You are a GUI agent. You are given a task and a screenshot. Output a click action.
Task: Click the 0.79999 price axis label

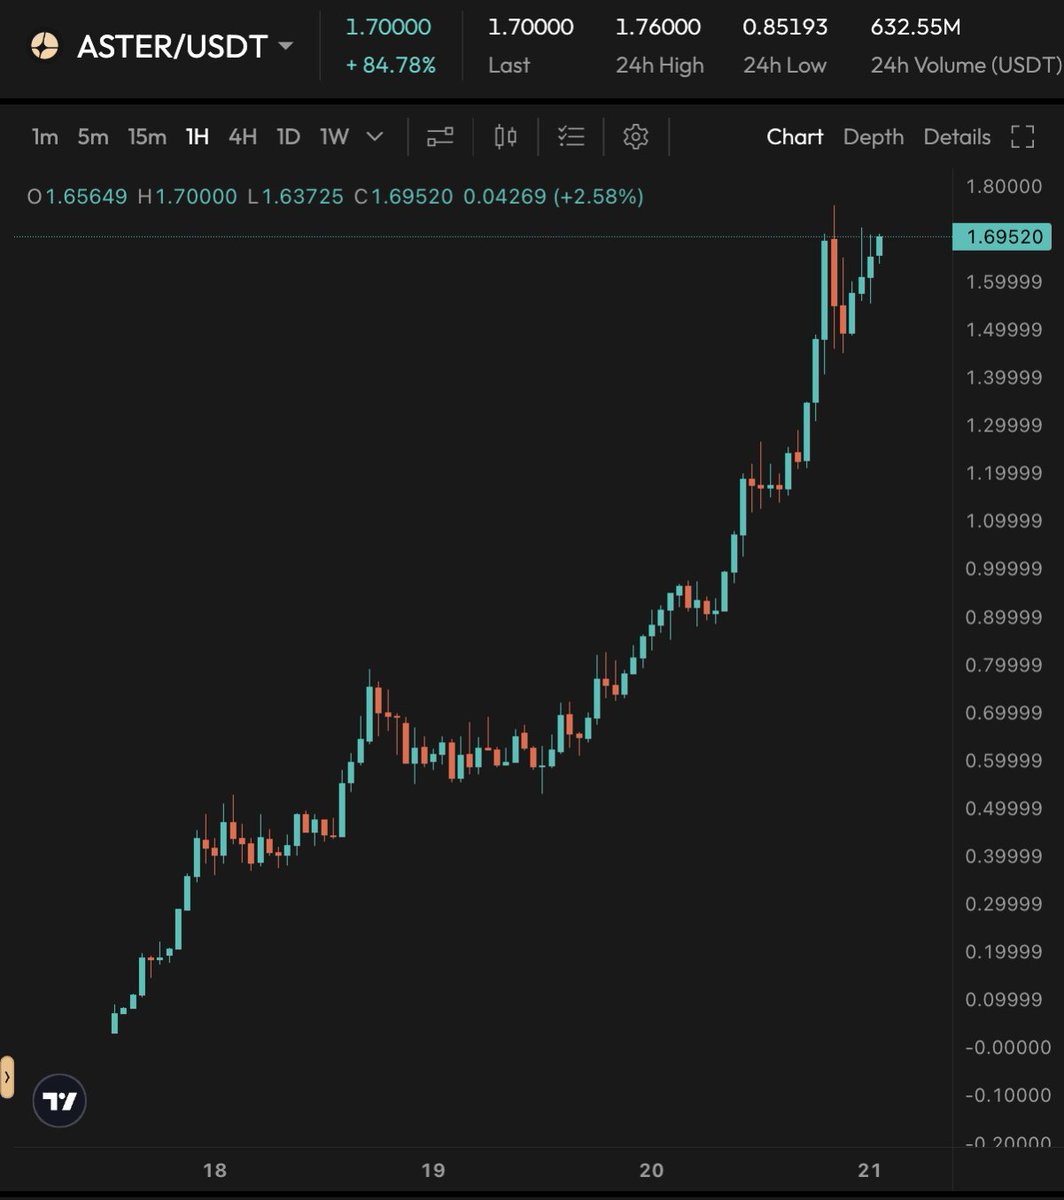pyautogui.click(x=1004, y=665)
